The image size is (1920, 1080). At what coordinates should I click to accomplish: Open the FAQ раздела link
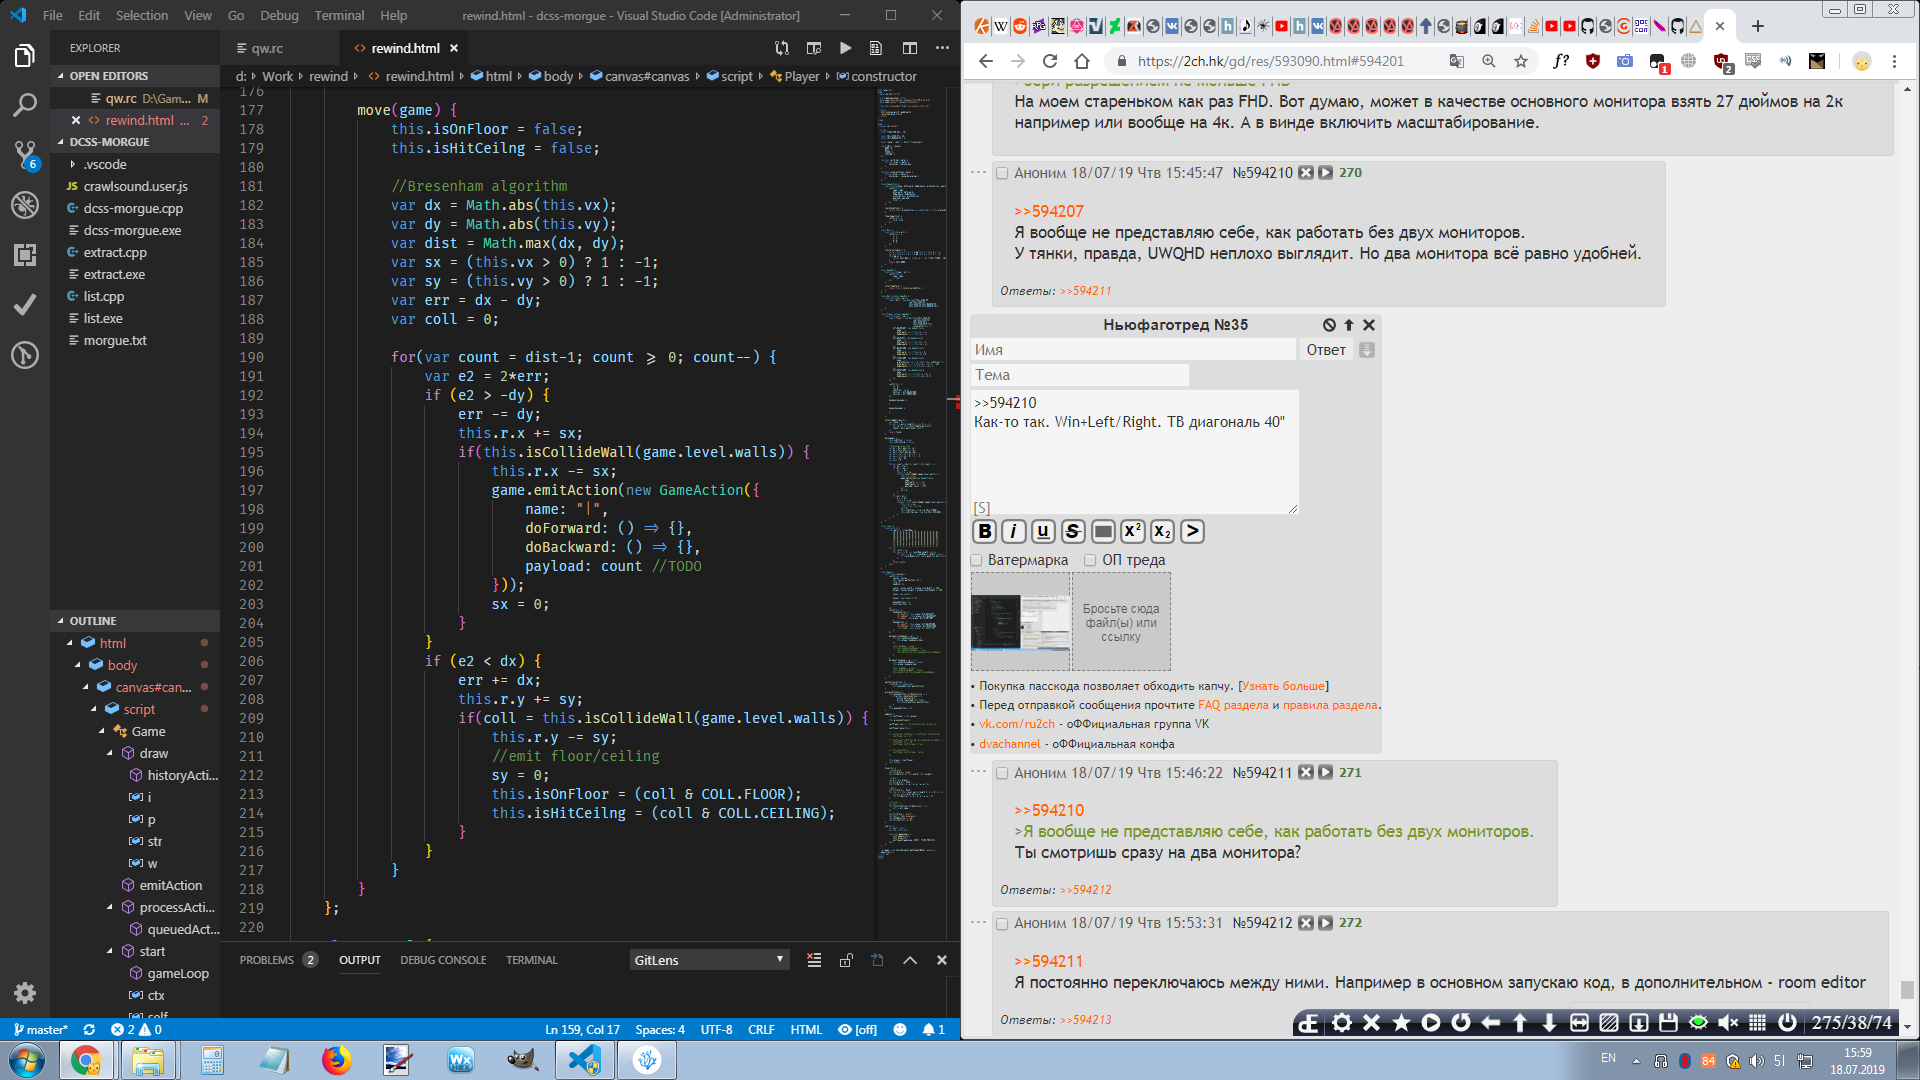(1233, 705)
